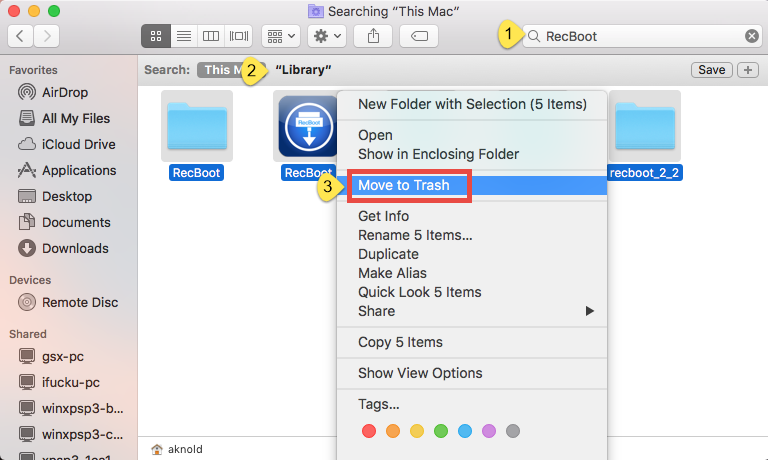768x460 pixels.
Task: Choose Tags... from context menu
Action: coord(472,404)
